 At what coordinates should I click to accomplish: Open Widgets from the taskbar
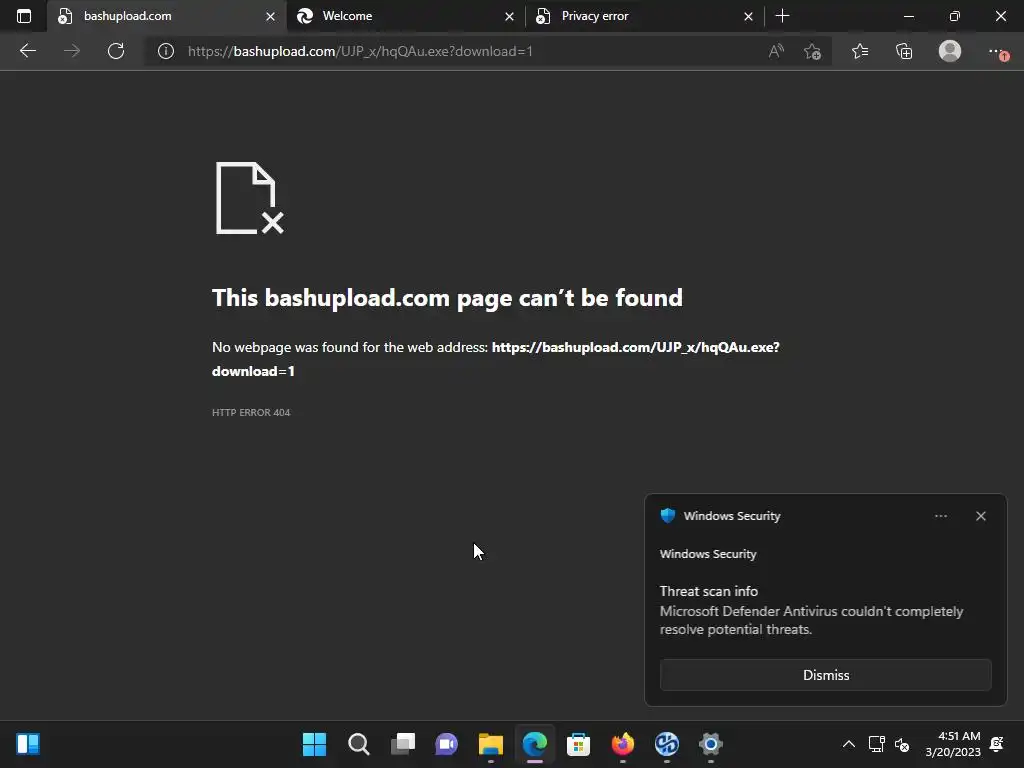[28, 744]
